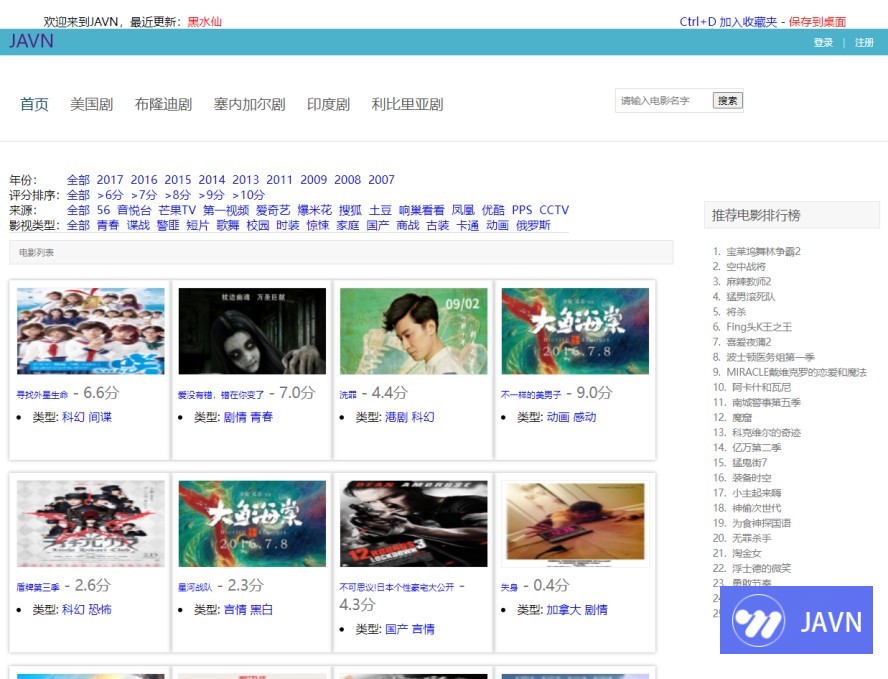Screen dimensions: 888x679
Task: Open the 洗罪 poster thumbnail
Action: [x=413, y=331]
